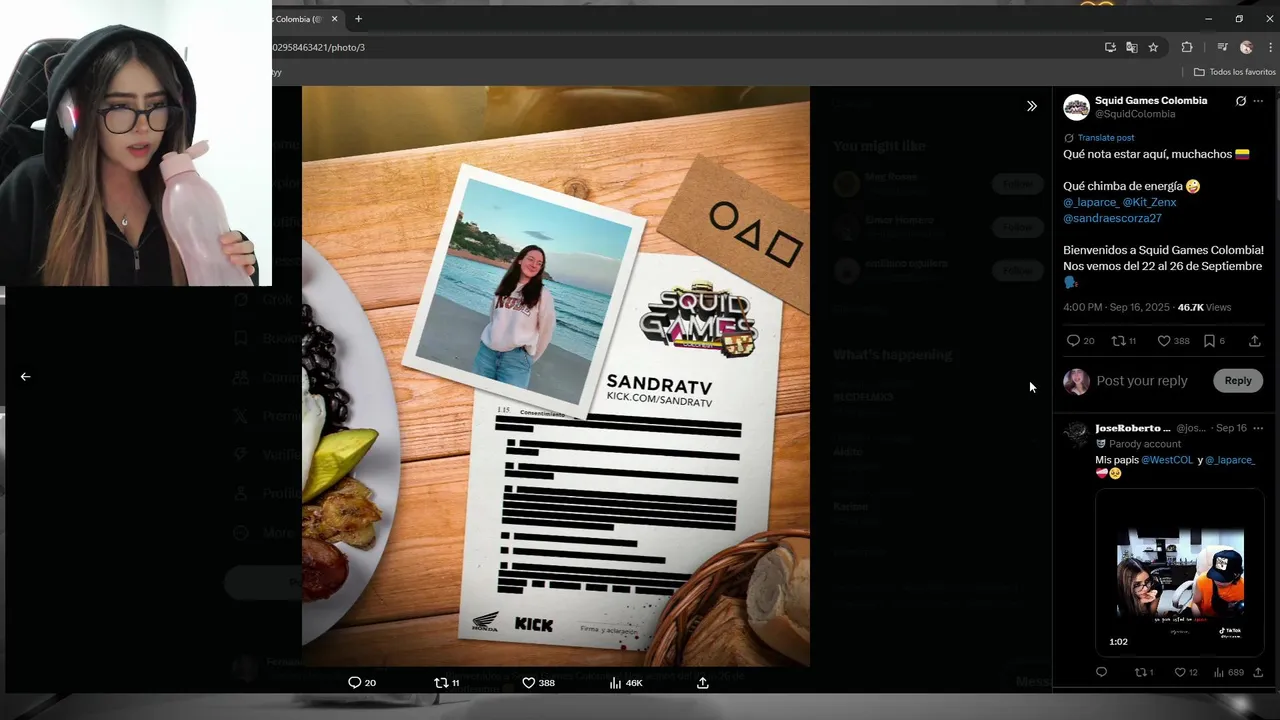Image resolution: width=1280 pixels, height=720 pixels.
Task: Click the Grok explain icon on the post
Action: (1241, 101)
